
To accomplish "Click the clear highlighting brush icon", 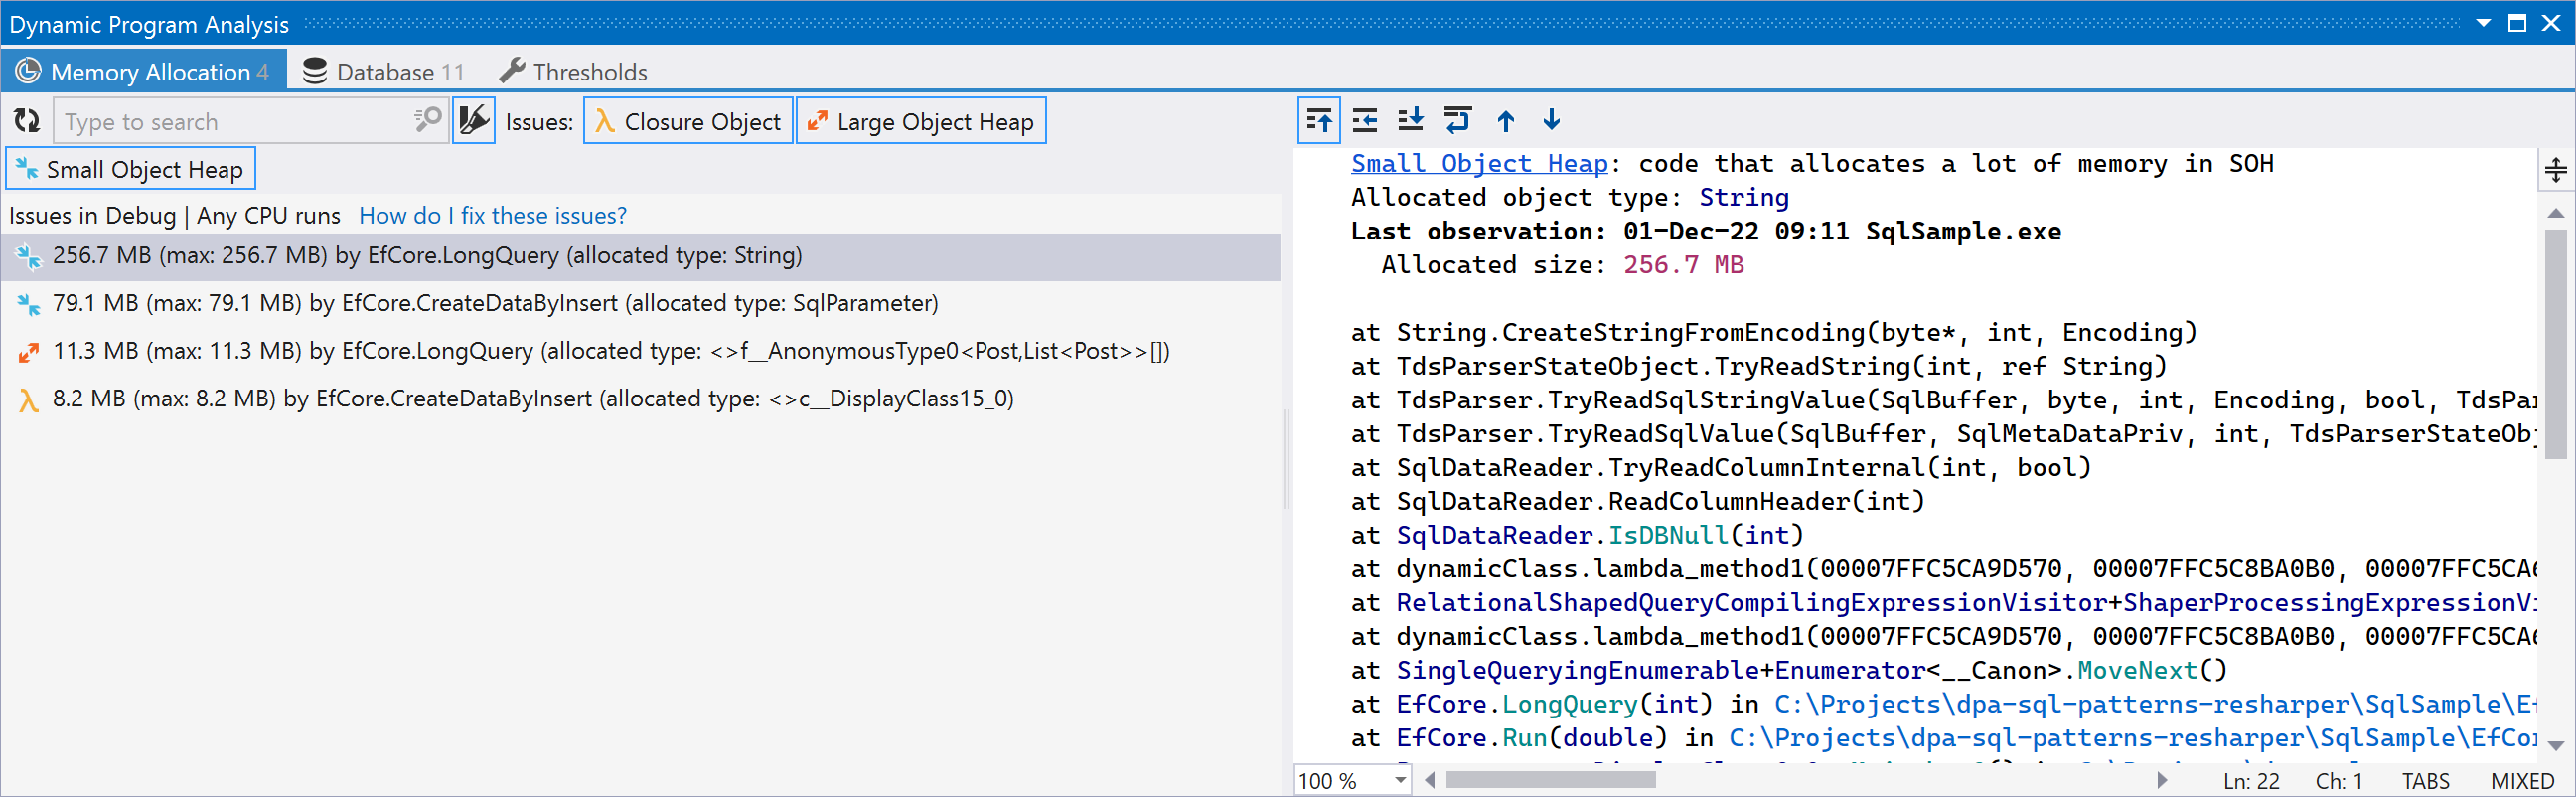I will coord(473,121).
